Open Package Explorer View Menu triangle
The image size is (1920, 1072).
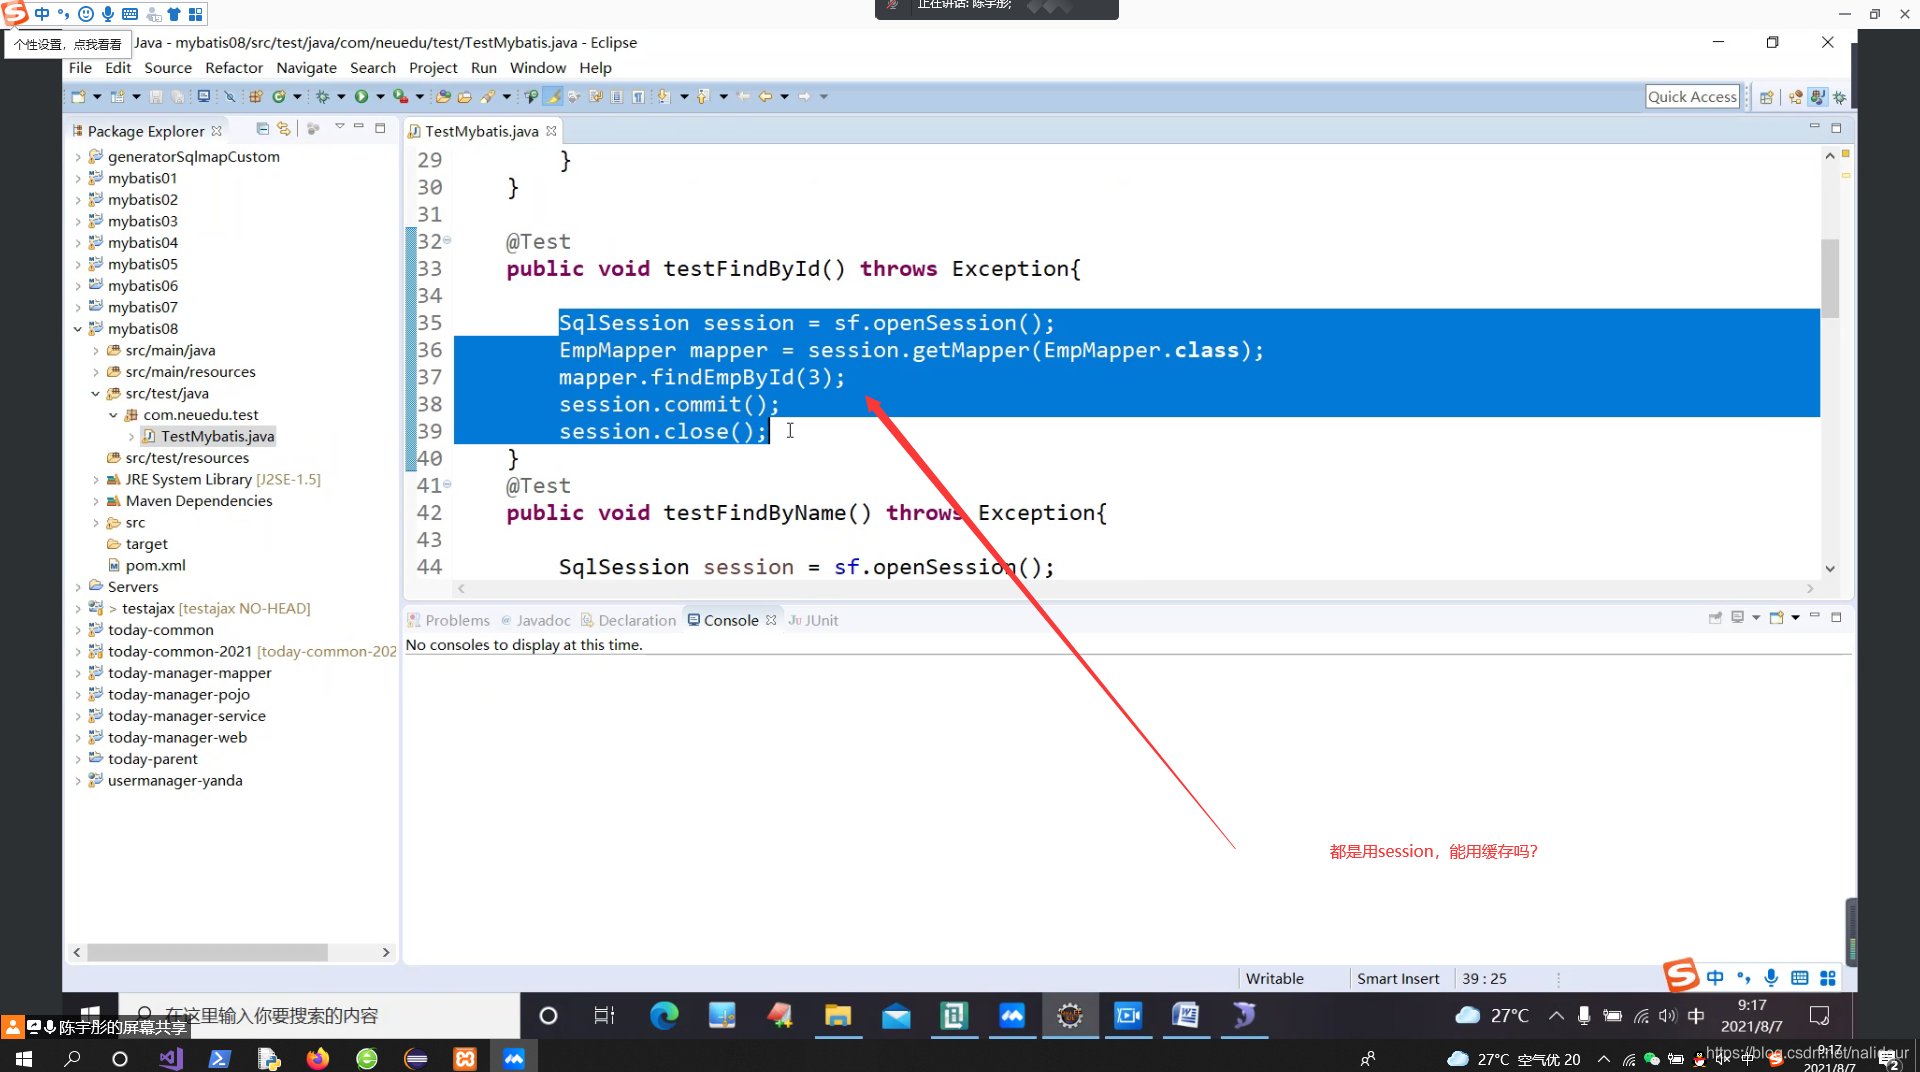pos(340,127)
